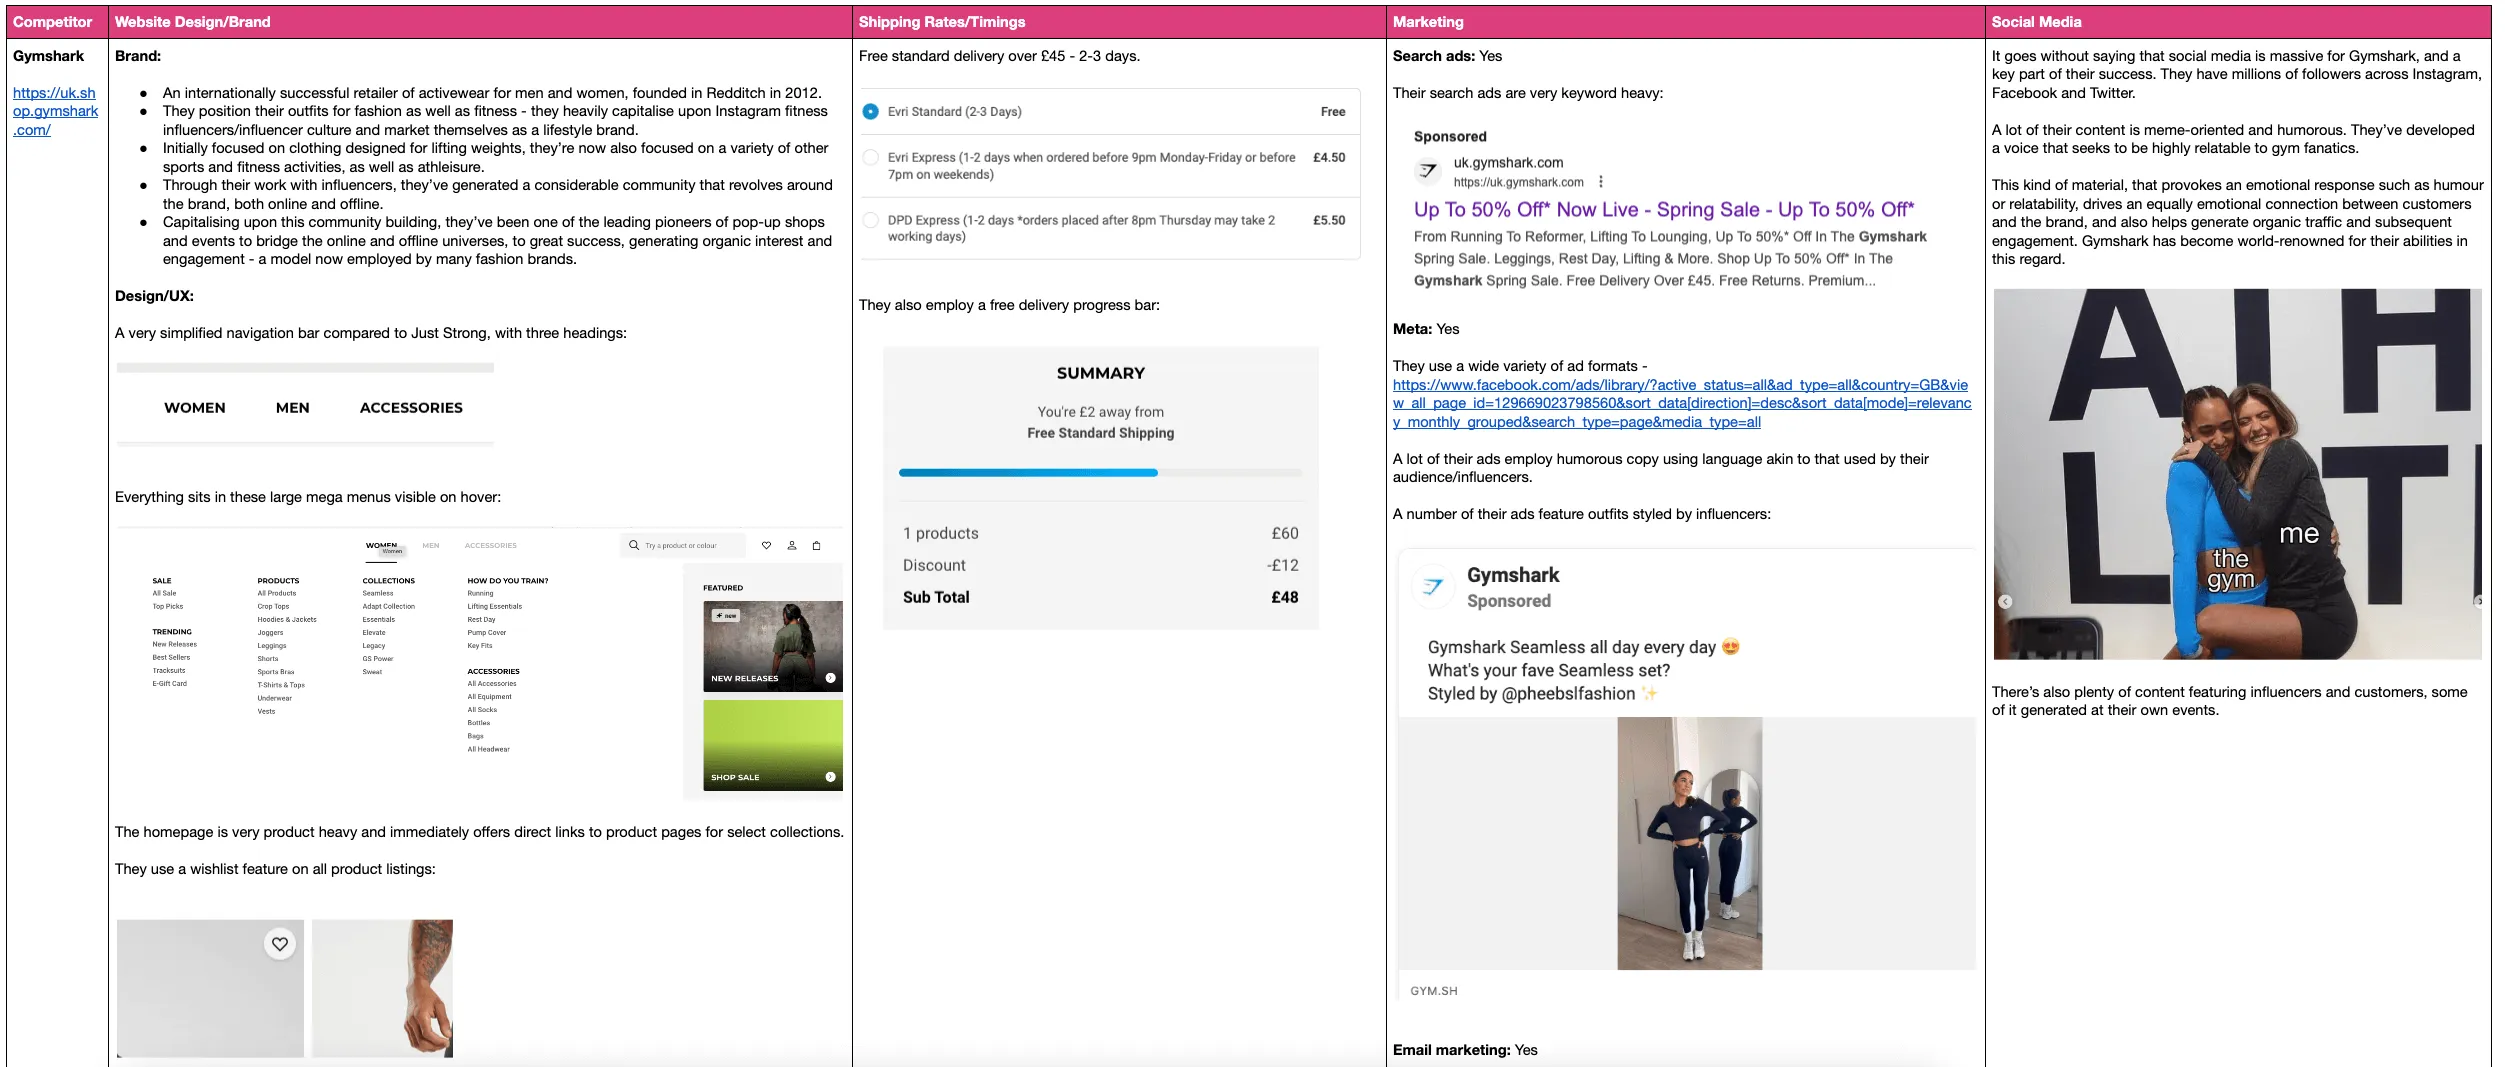
Task: Click the previous arrow on the social media image
Action: pyautogui.click(x=2004, y=601)
